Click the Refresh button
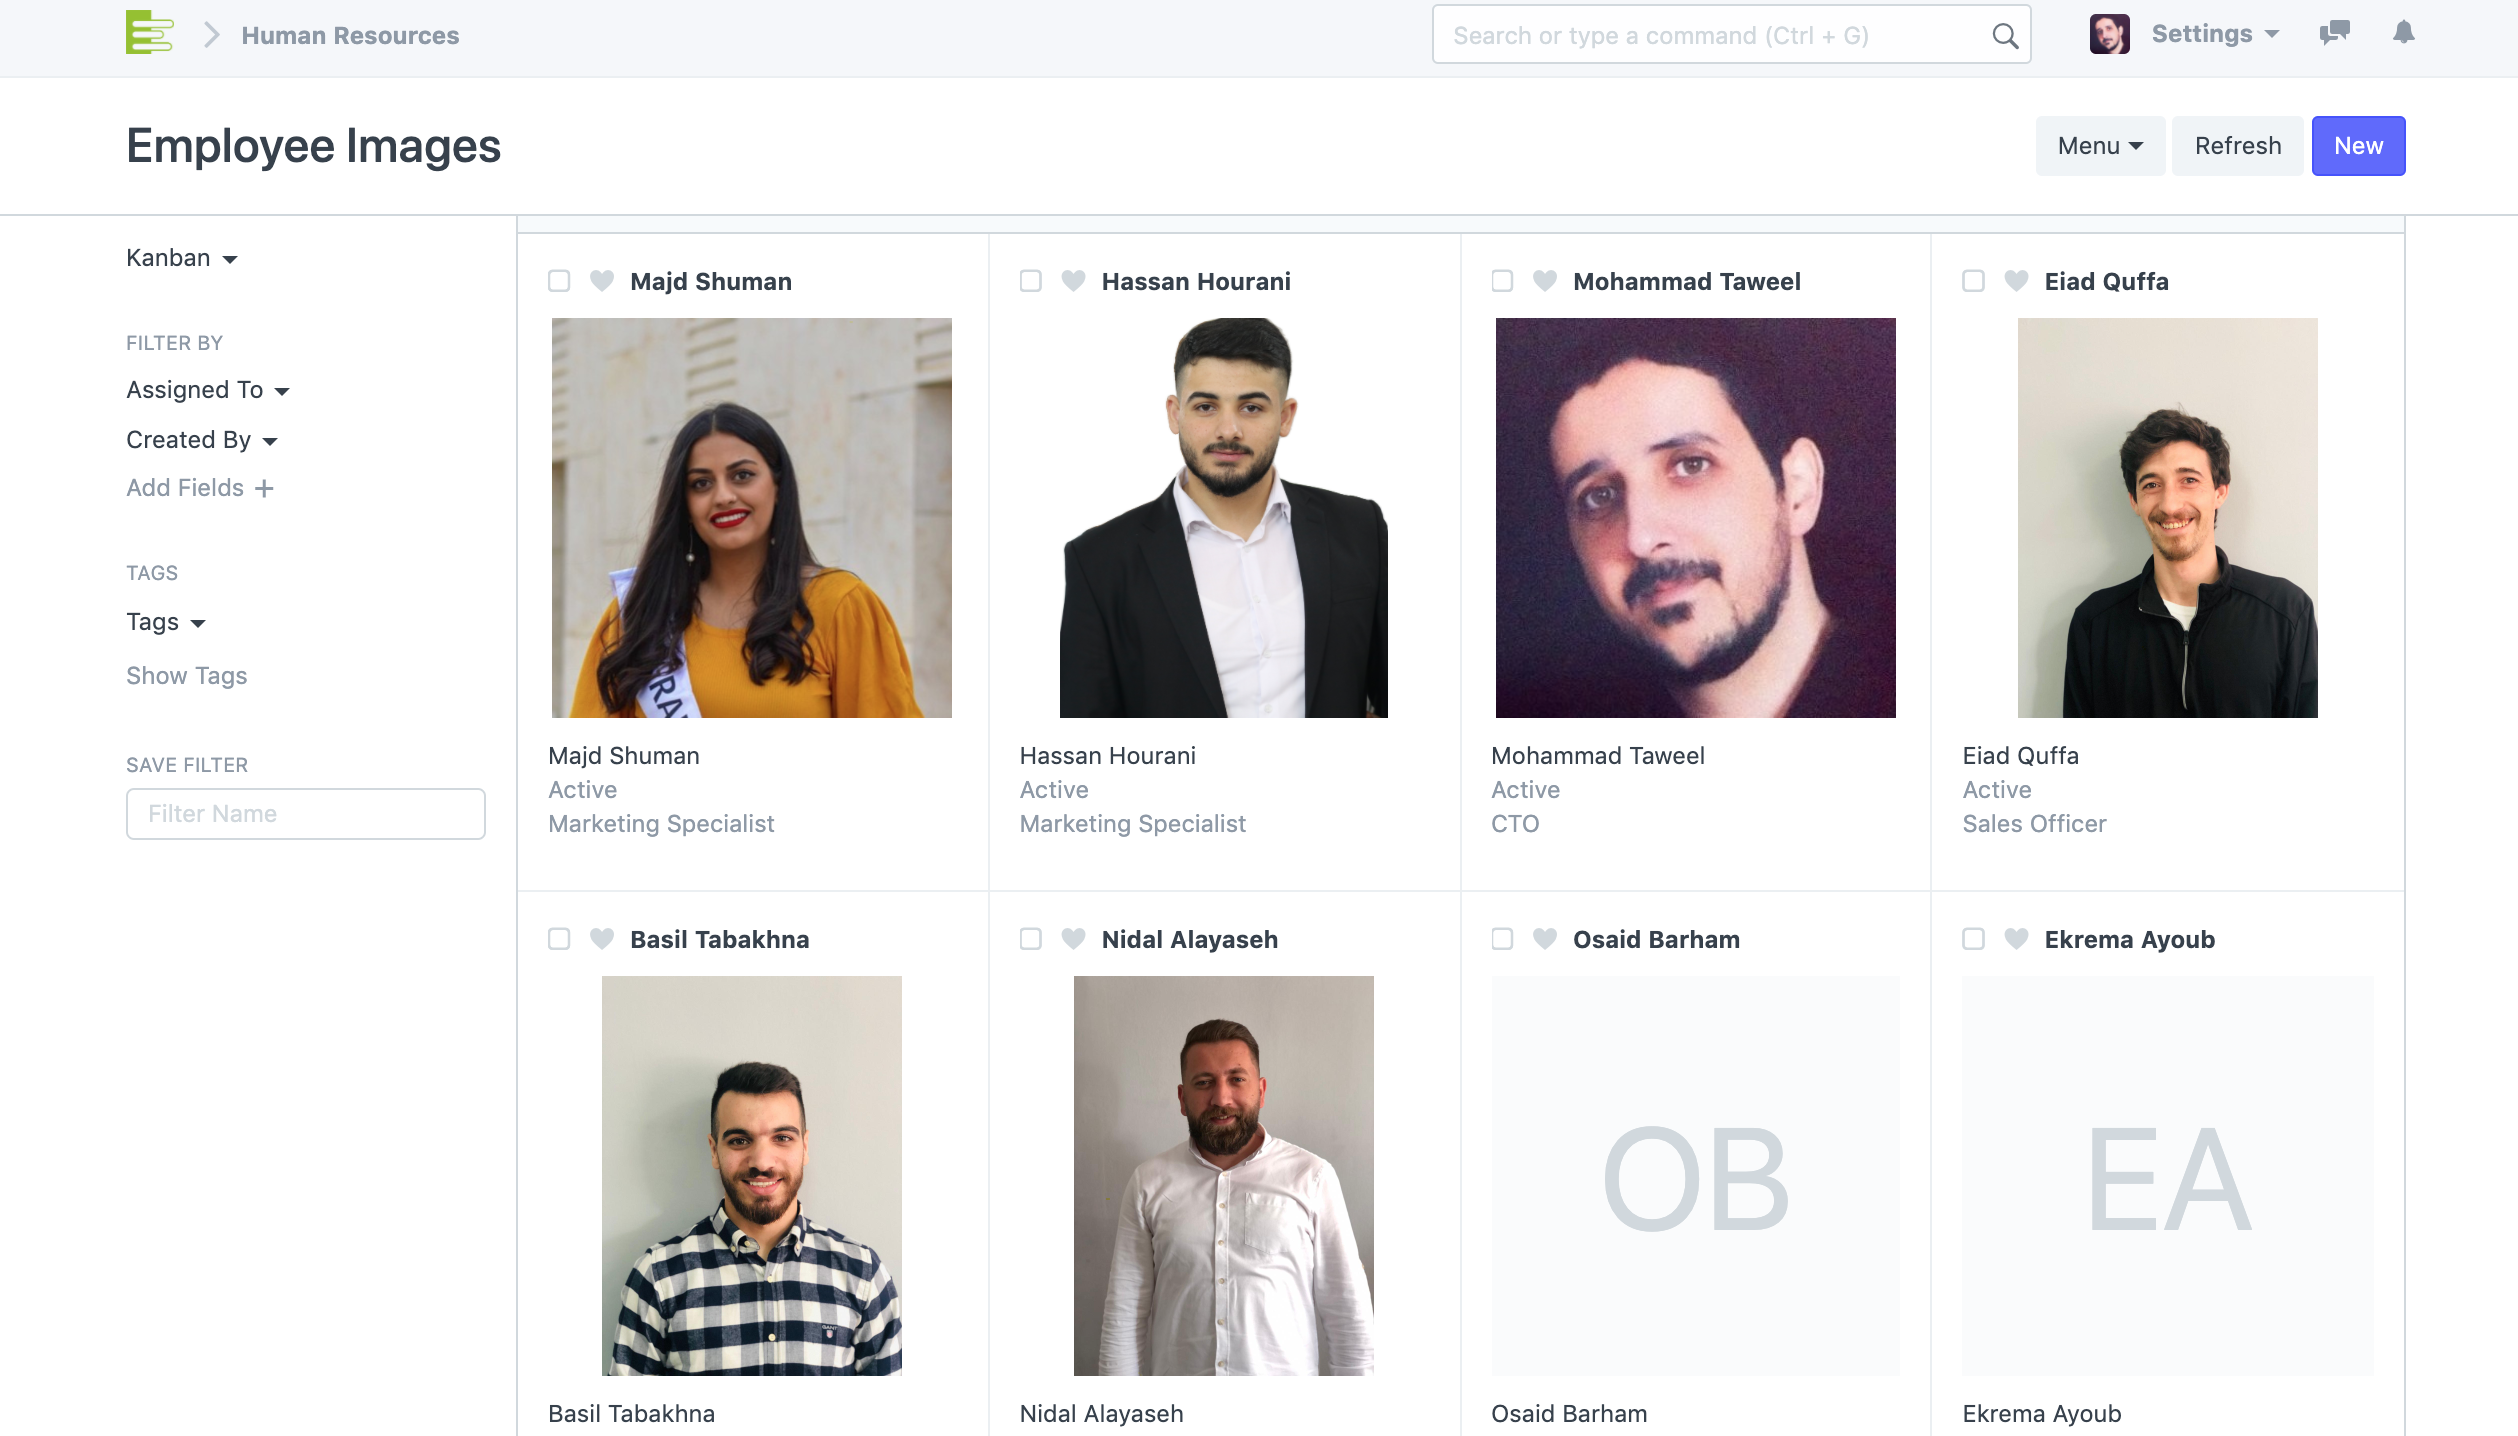The image size is (2518, 1436). (x=2237, y=146)
